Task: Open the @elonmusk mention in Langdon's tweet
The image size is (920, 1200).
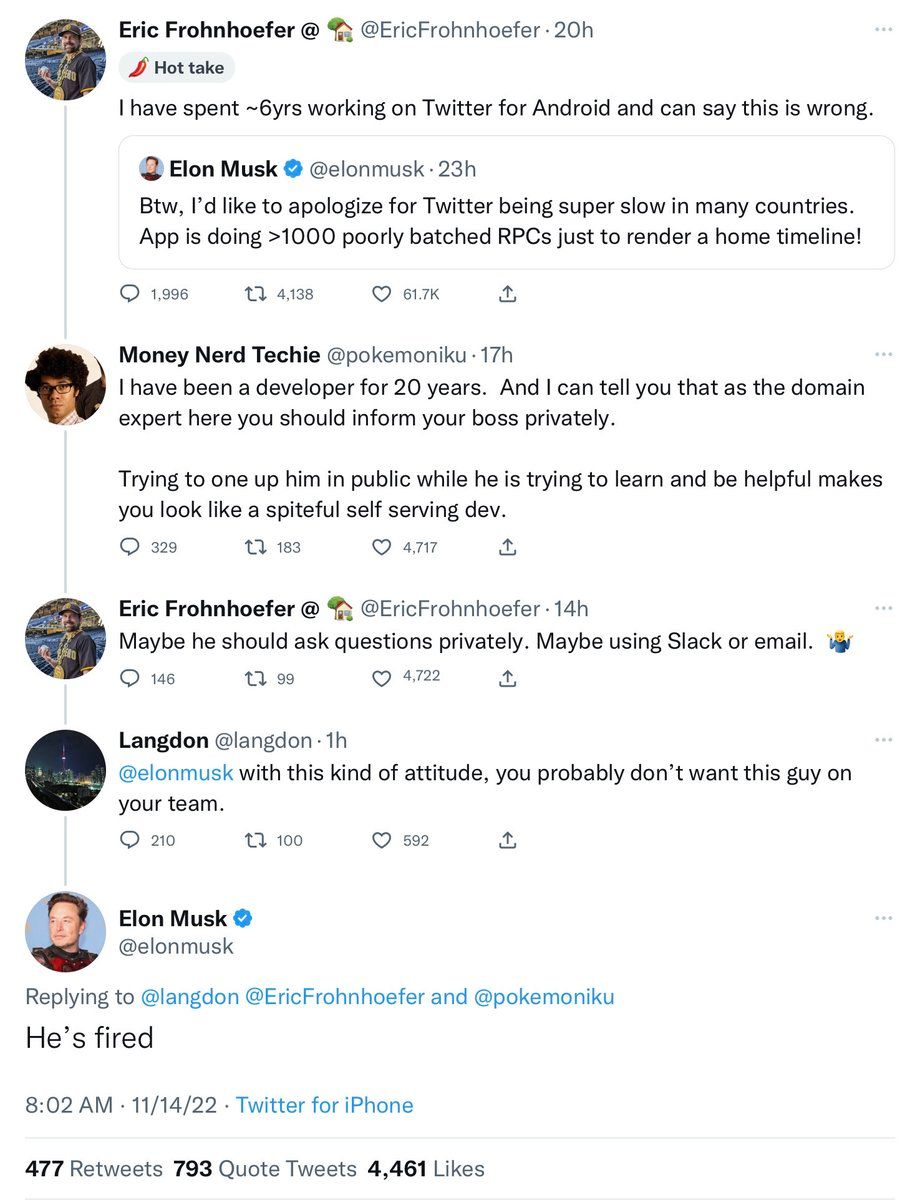Action: [176, 773]
